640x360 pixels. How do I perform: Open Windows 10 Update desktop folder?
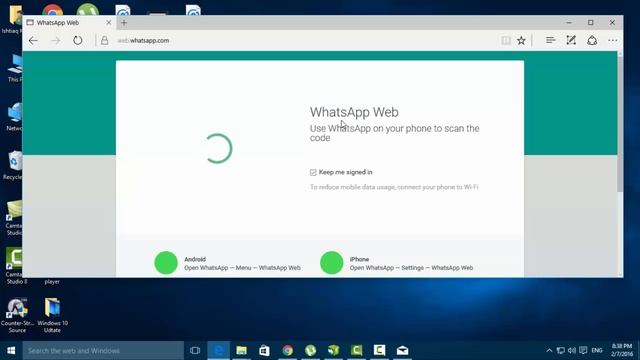[53, 316]
